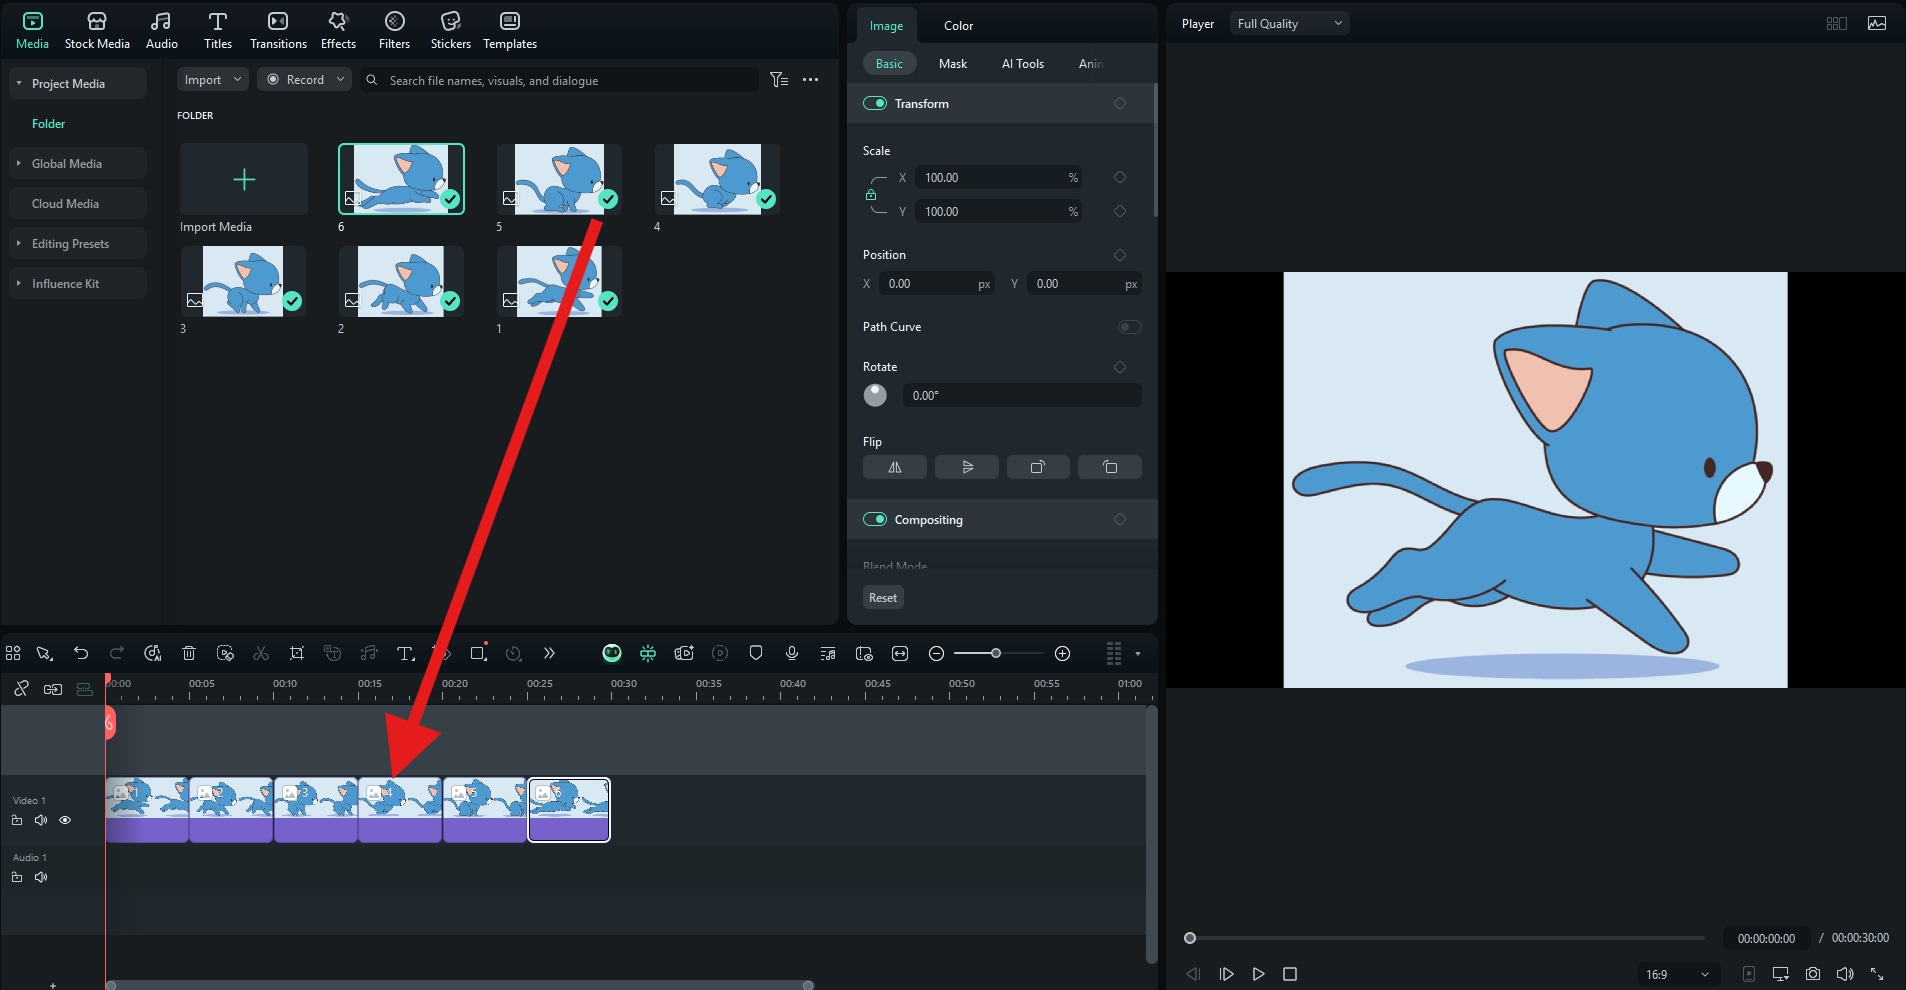Image resolution: width=1906 pixels, height=990 pixels.
Task: Open the Import dropdown
Action: pyautogui.click(x=213, y=79)
